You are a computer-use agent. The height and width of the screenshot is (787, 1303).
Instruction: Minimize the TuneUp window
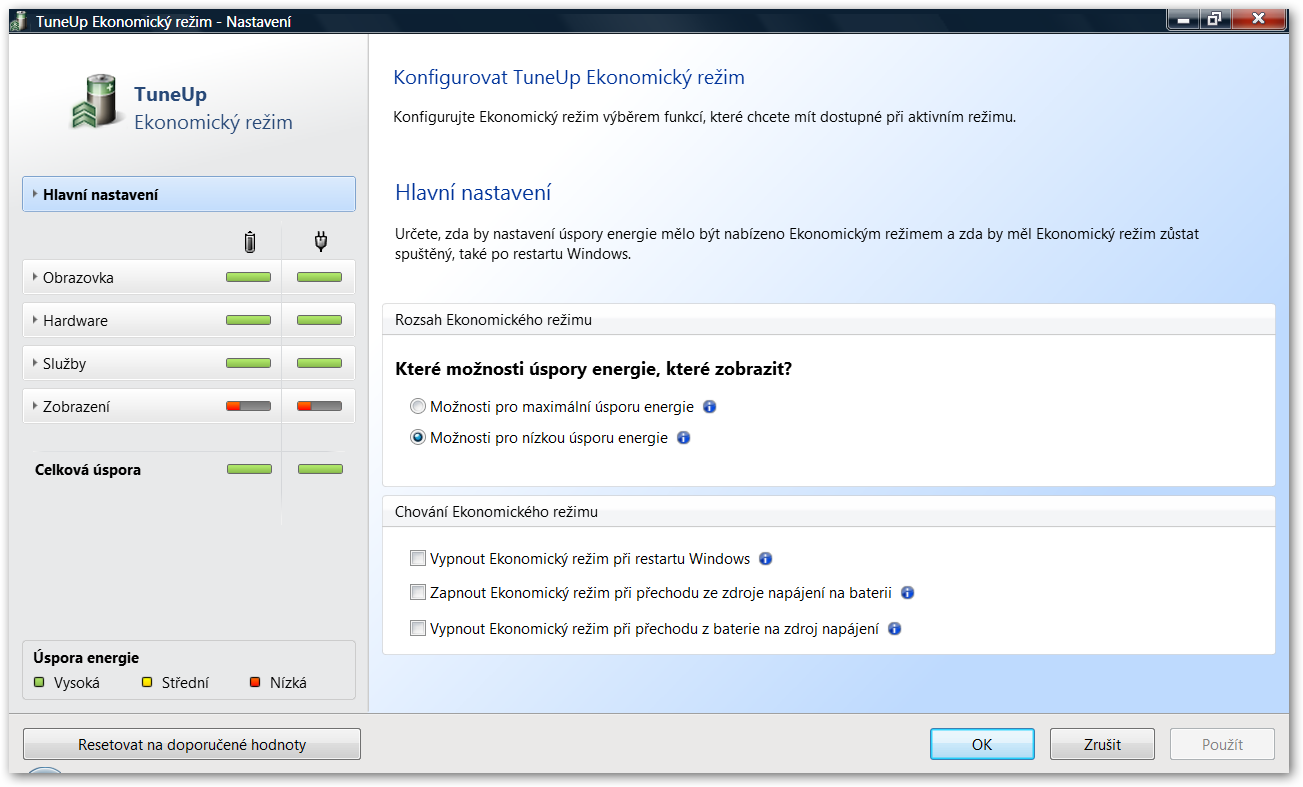pyautogui.click(x=1183, y=19)
